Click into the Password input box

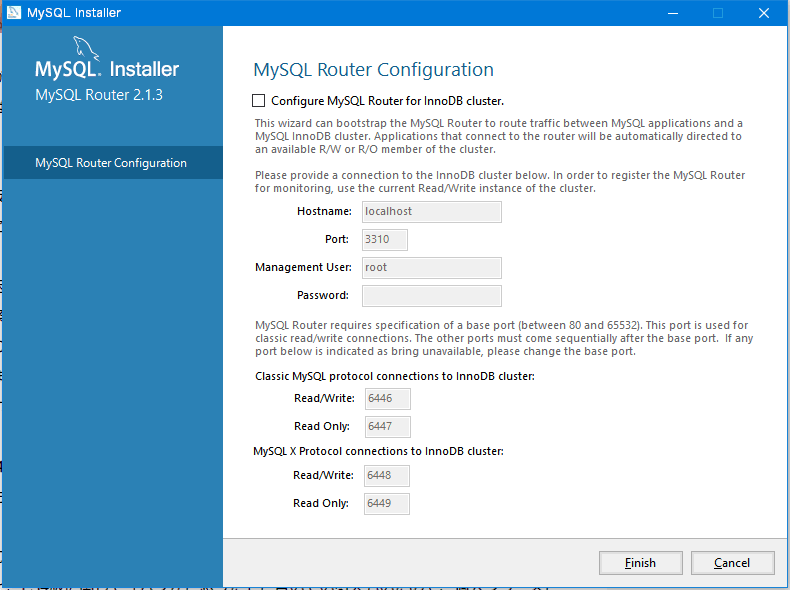pos(431,296)
